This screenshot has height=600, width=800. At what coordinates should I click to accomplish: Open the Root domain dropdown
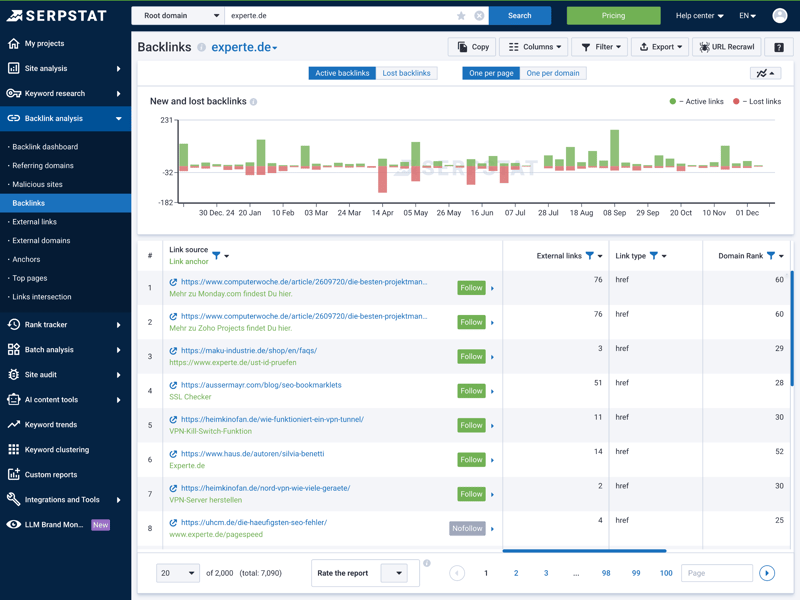[x=178, y=16]
